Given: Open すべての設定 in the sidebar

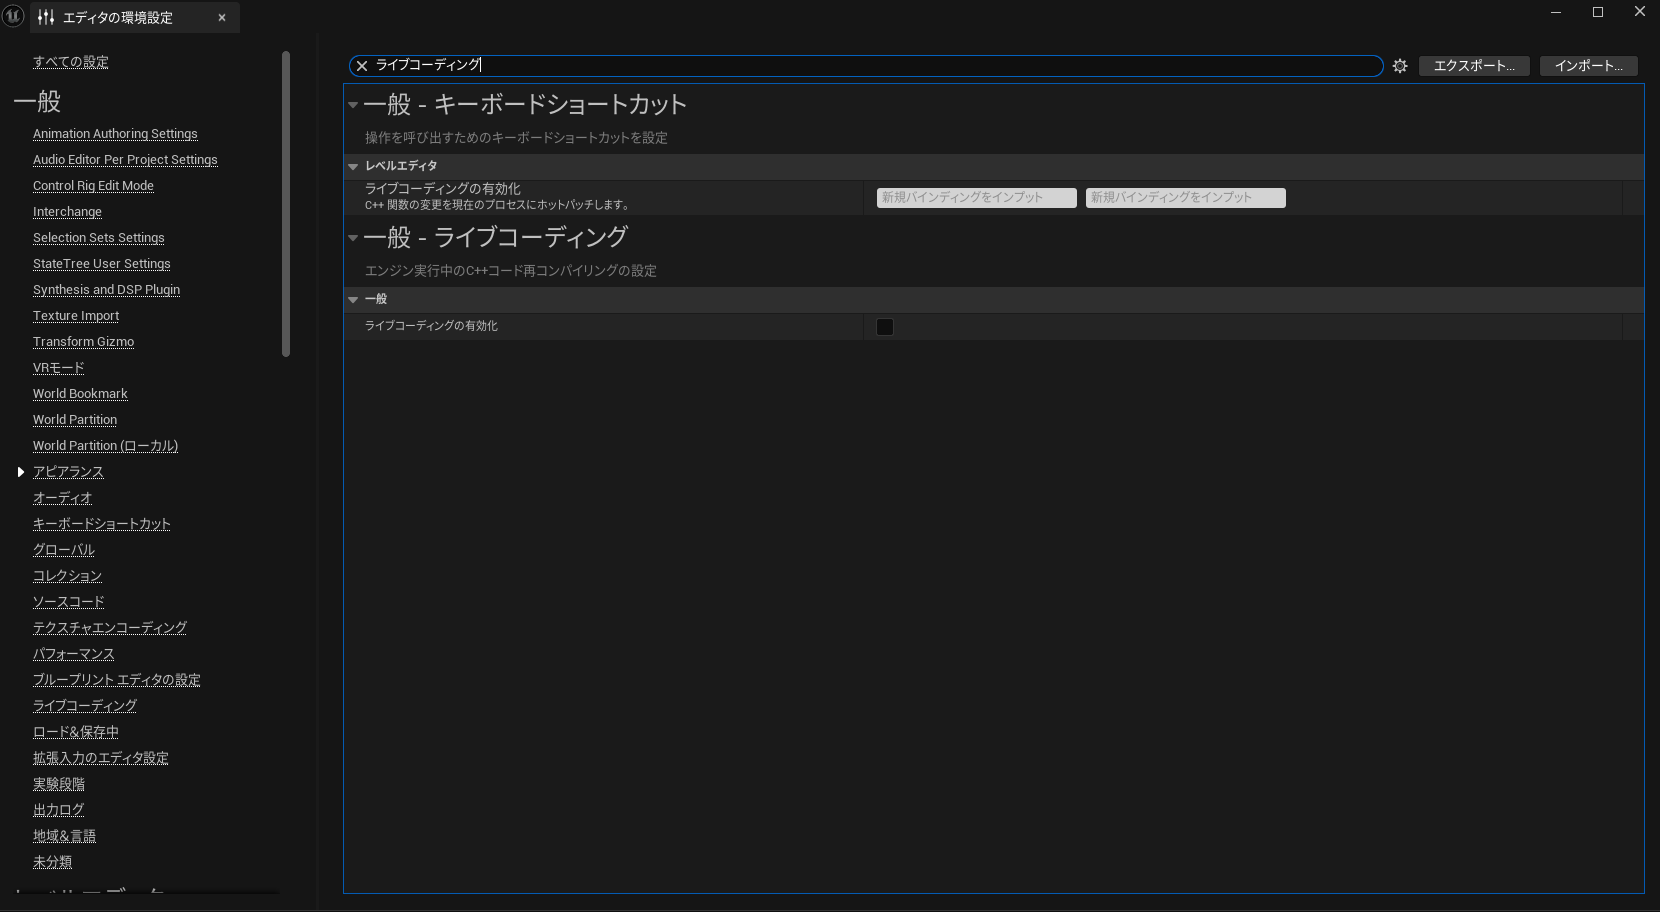Looking at the screenshot, I should tap(71, 61).
